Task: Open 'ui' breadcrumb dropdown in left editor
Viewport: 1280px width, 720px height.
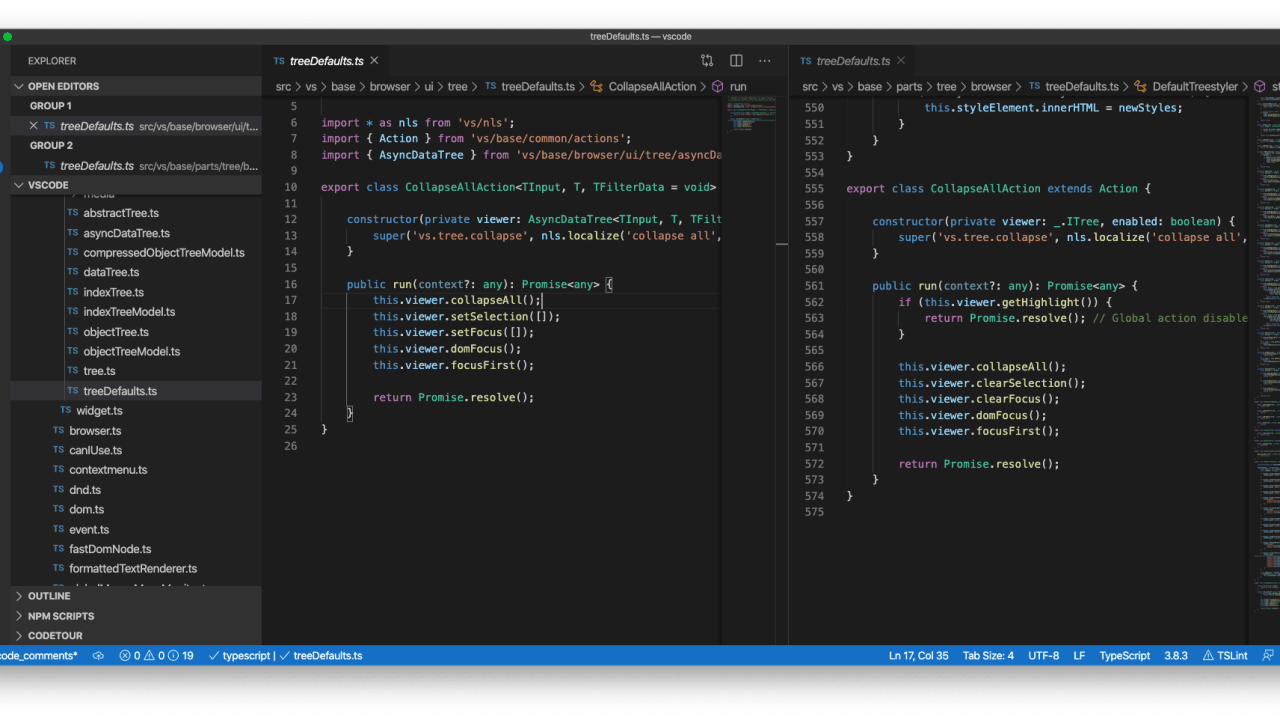Action: (429, 87)
